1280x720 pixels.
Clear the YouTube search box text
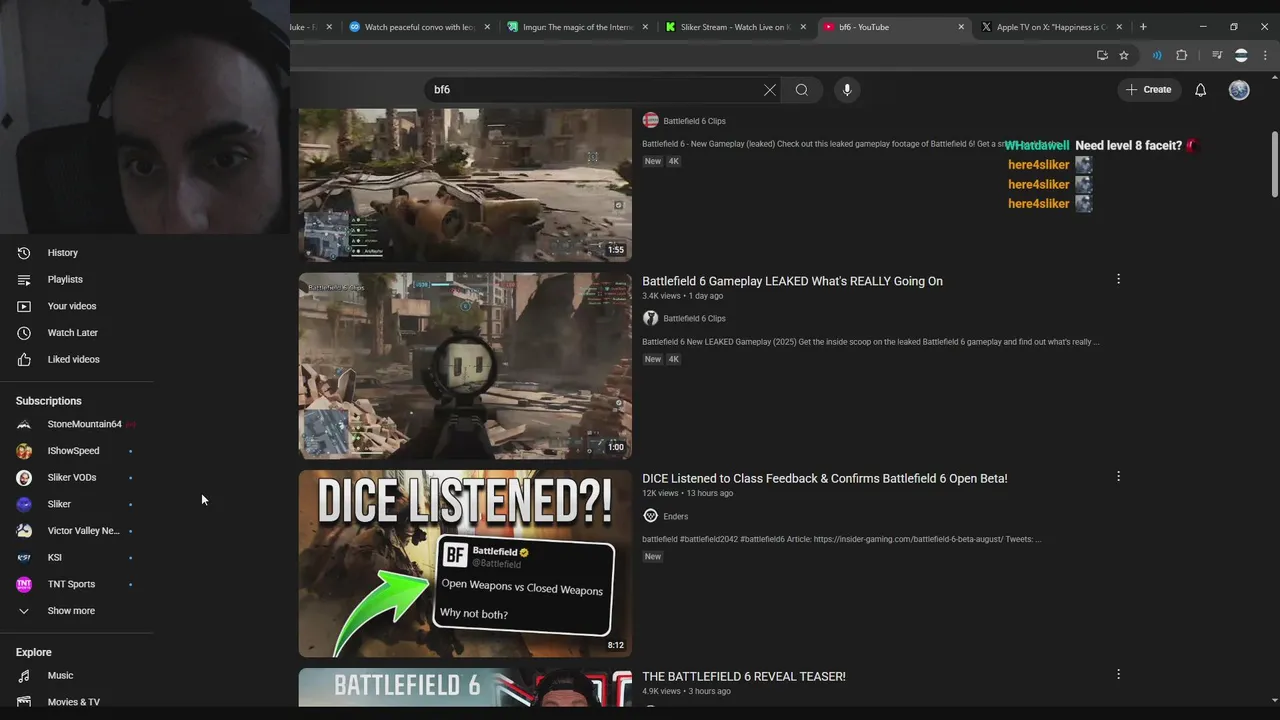point(770,90)
